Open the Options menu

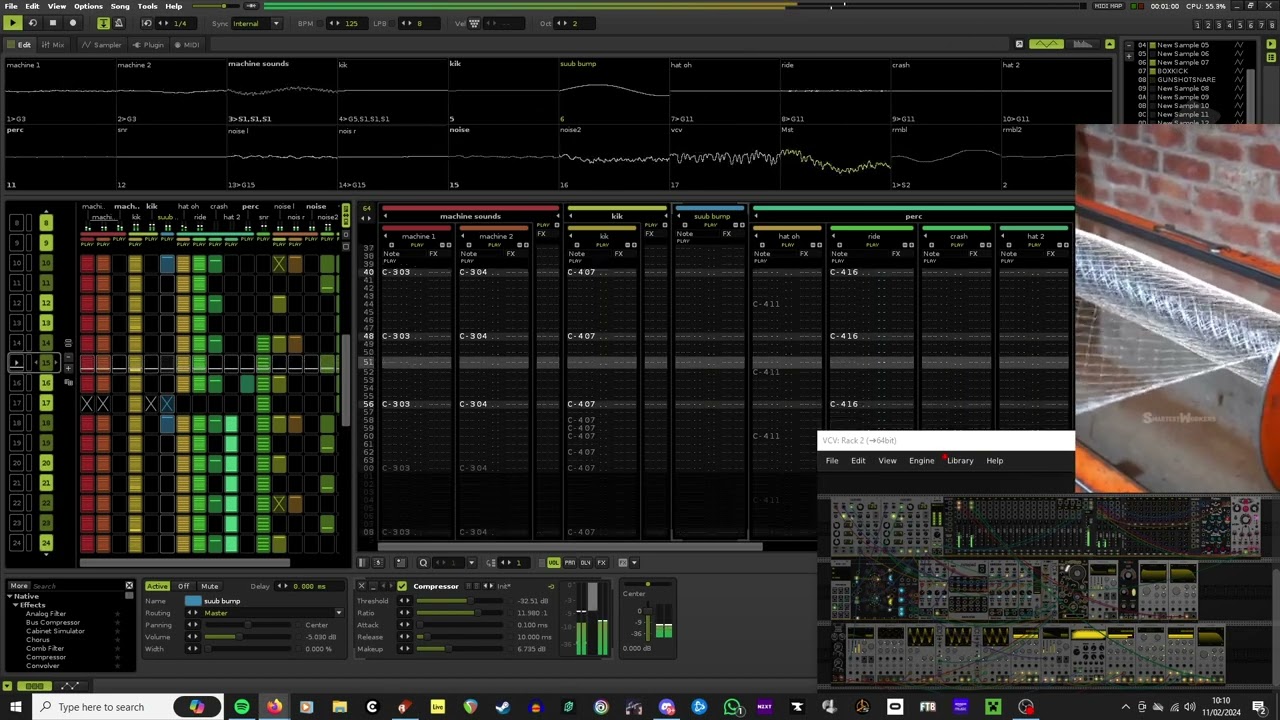click(x=88, y=6)
